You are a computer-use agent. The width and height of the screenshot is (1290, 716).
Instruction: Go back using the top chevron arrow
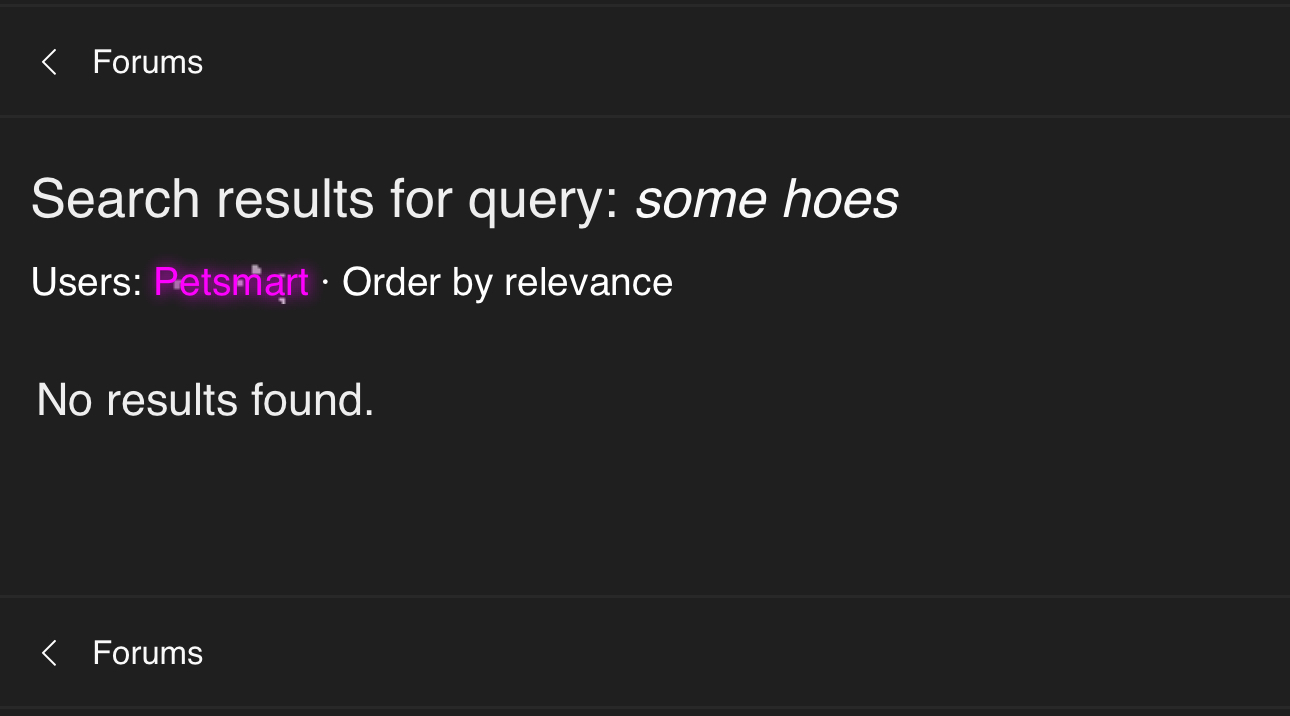click(x=48, y=63)
